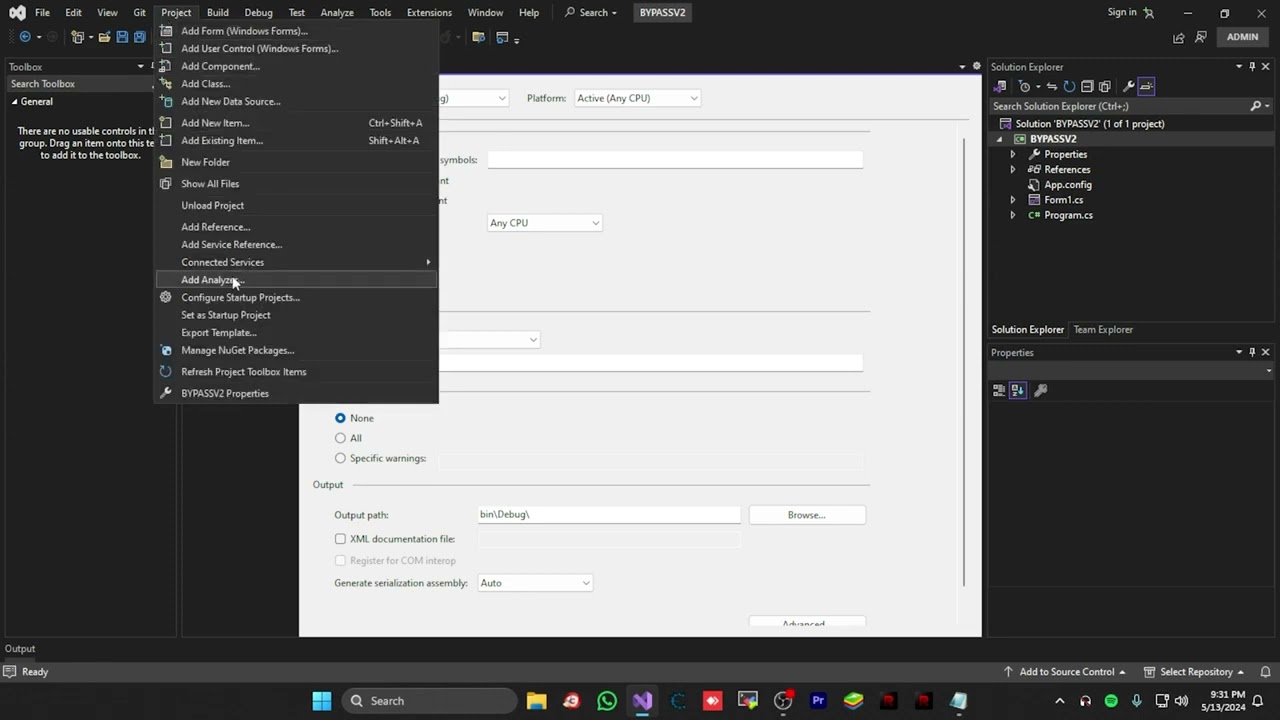Open File Explorer from the taskbar
The height and width of the screenshot is (720, 1280).
coord(537,701)
